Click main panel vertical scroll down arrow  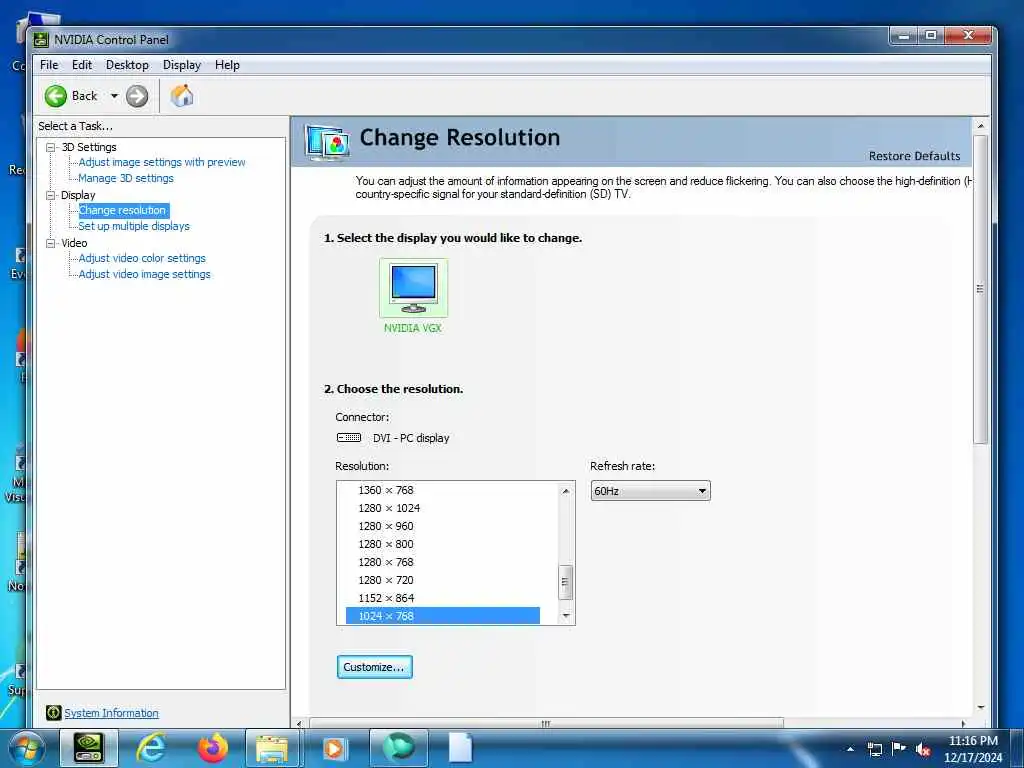coord(980,708)
